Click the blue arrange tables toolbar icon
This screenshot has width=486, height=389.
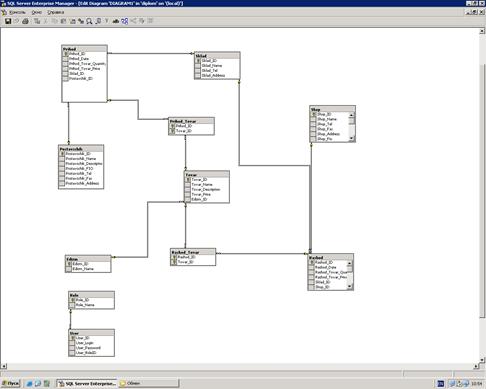(x=125, y=21)
